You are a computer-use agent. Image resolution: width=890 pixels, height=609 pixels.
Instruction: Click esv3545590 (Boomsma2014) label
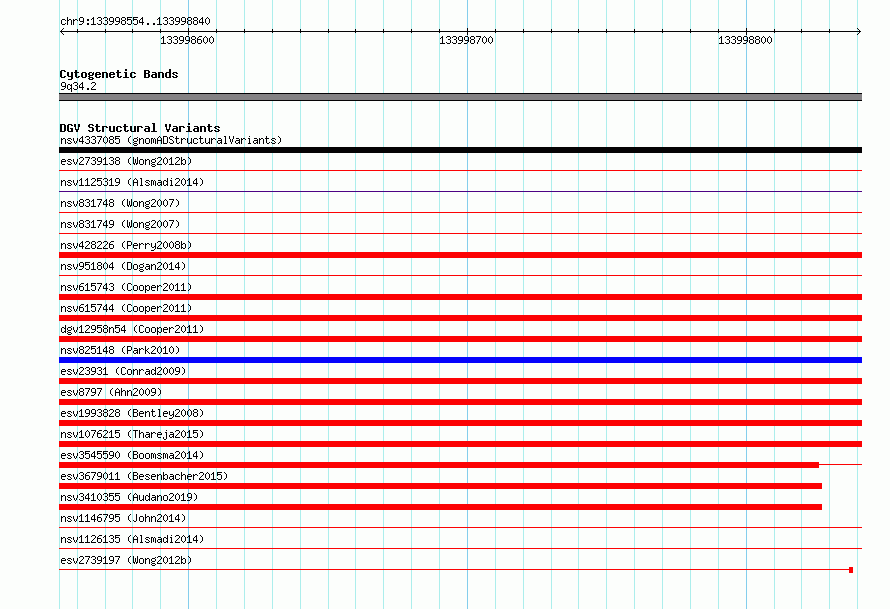[132, 455]
